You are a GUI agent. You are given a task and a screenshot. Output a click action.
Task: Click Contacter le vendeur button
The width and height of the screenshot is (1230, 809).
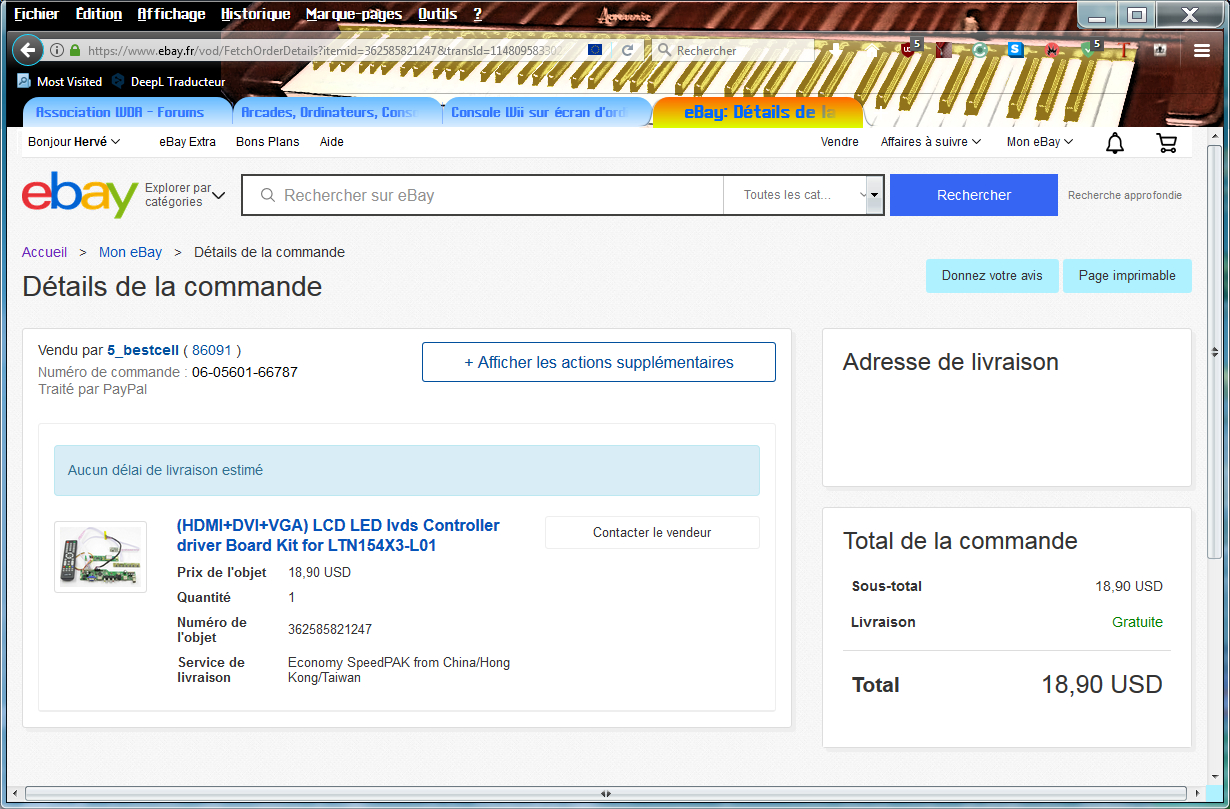click(x=652, y=533)
